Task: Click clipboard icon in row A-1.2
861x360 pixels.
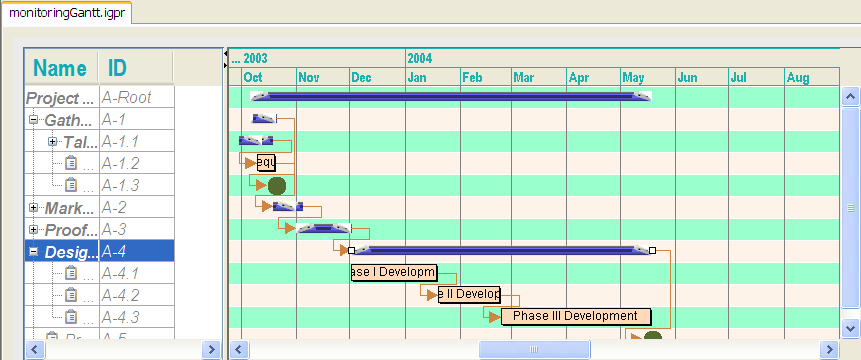Action: point(71,164)
